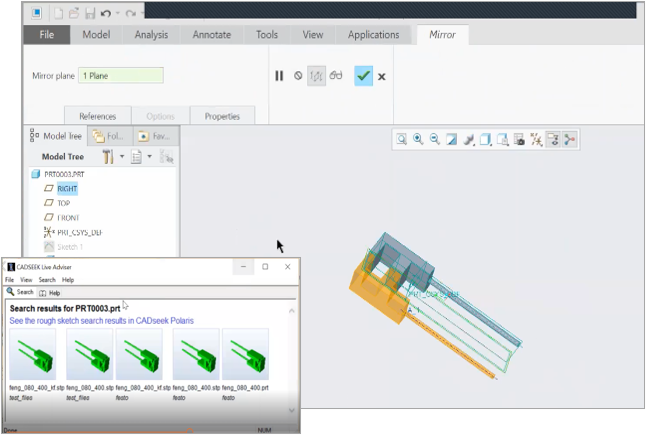Click the no-preview circle icon
The height and width of the screenshot is (435, 646).
coord(298,76)
